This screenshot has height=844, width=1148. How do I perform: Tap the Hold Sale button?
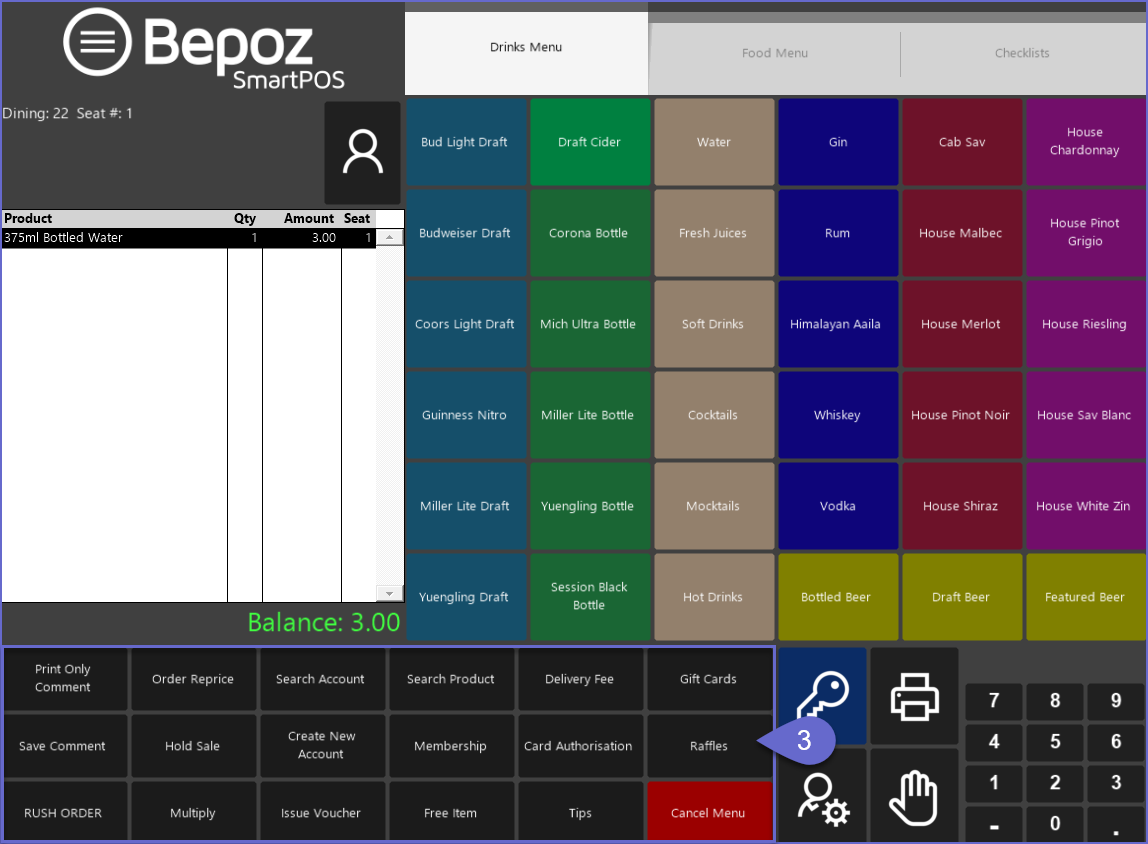click(x=192, y=746)
